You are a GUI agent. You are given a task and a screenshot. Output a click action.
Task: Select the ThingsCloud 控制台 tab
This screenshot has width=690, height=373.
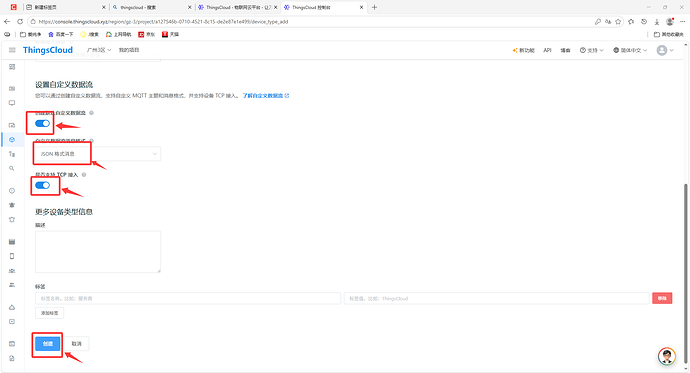(323, 7)
